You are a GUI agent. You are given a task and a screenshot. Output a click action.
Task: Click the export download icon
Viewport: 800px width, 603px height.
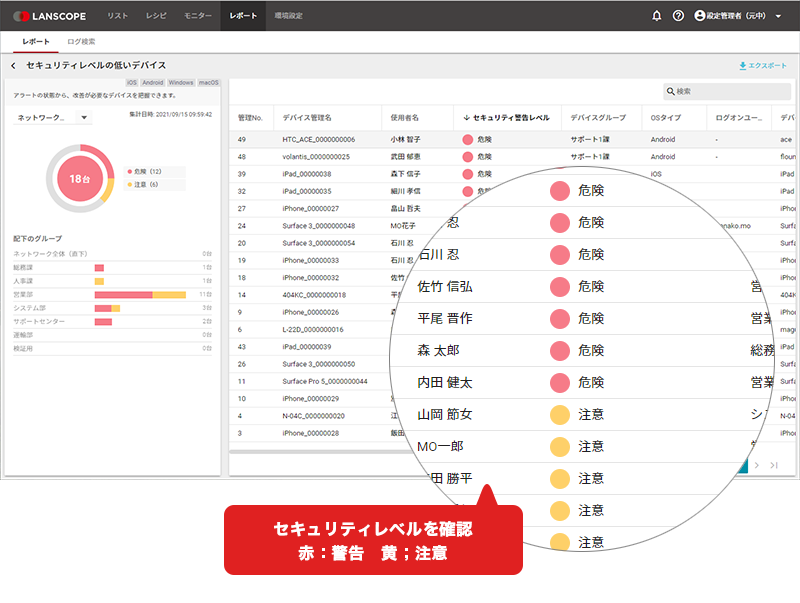coord(742,66)
